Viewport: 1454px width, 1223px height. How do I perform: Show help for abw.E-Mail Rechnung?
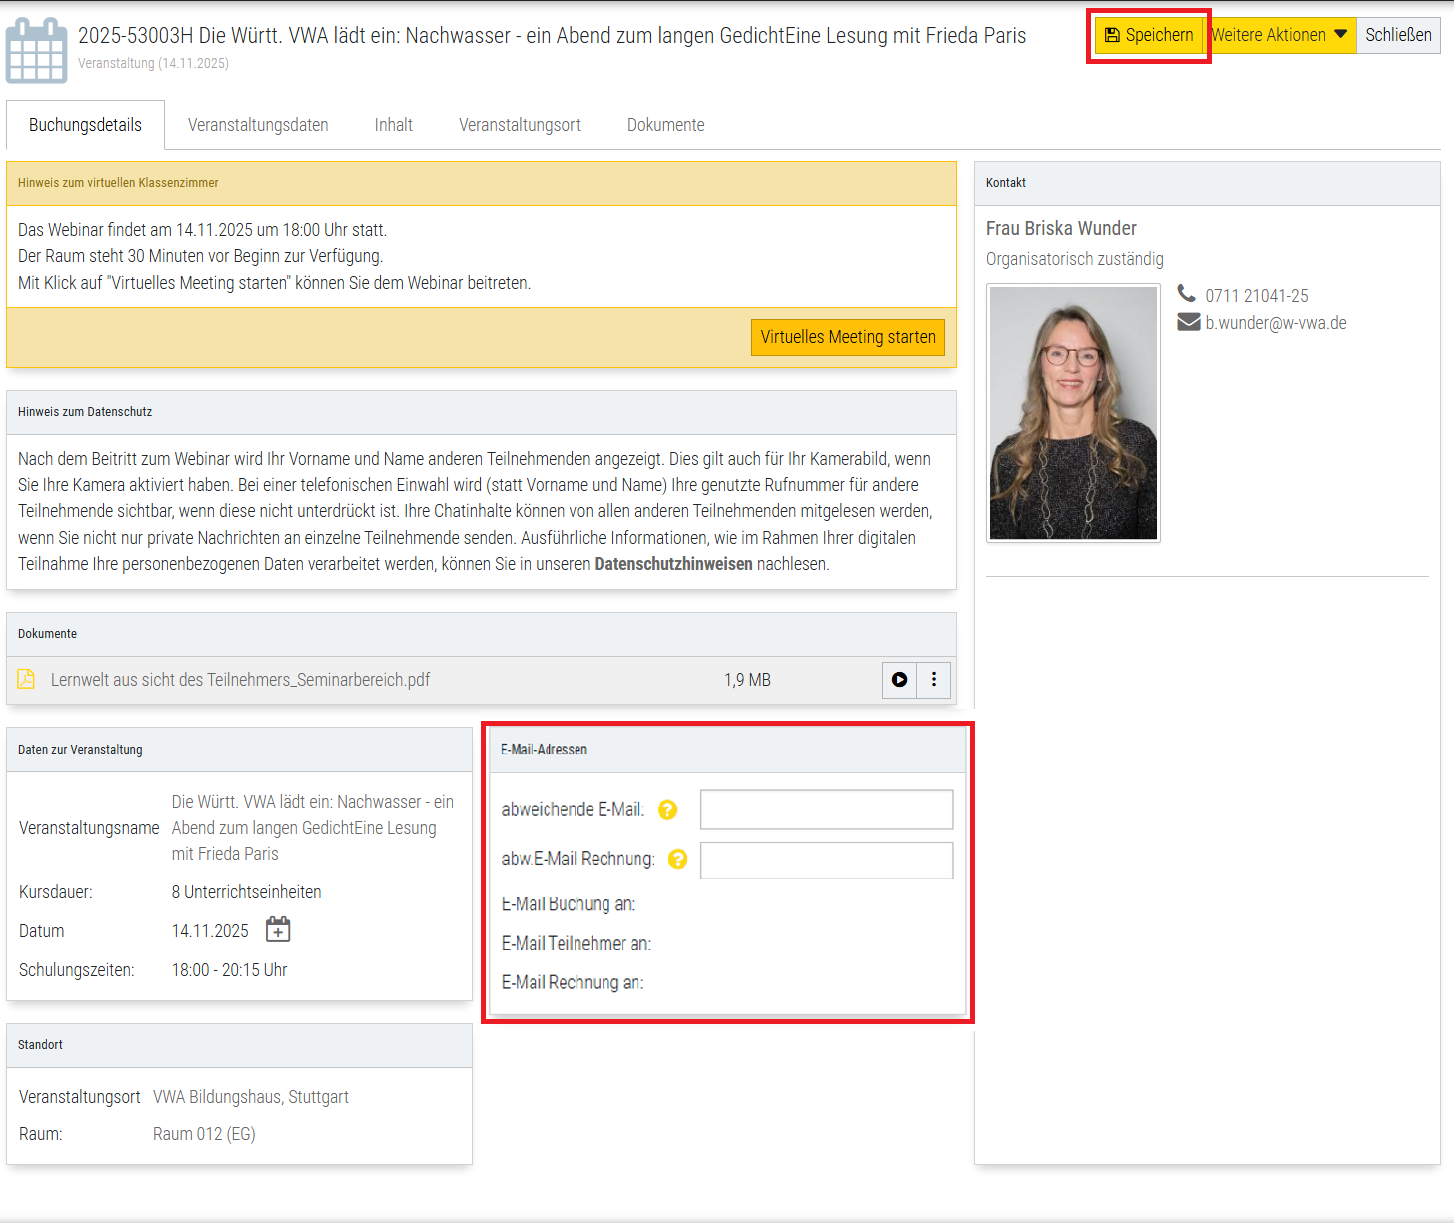[678, 859]
